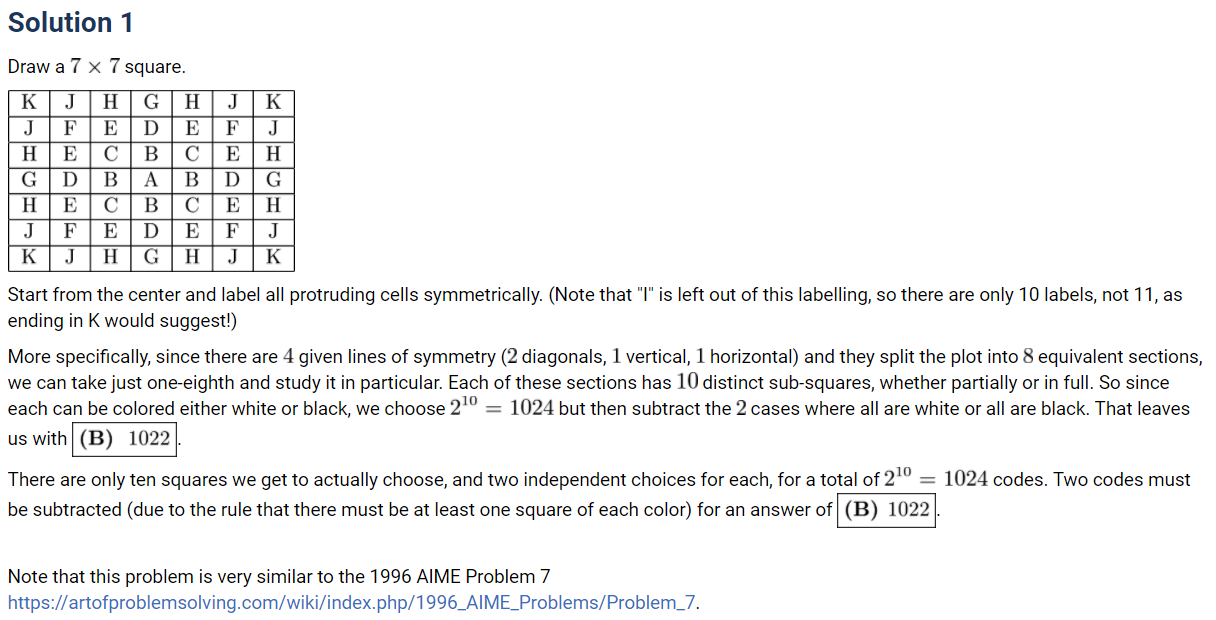Select the K cell in the grid's top-right corner
Viewport: 1216px width, 620px height.
(x=273, y=102)
